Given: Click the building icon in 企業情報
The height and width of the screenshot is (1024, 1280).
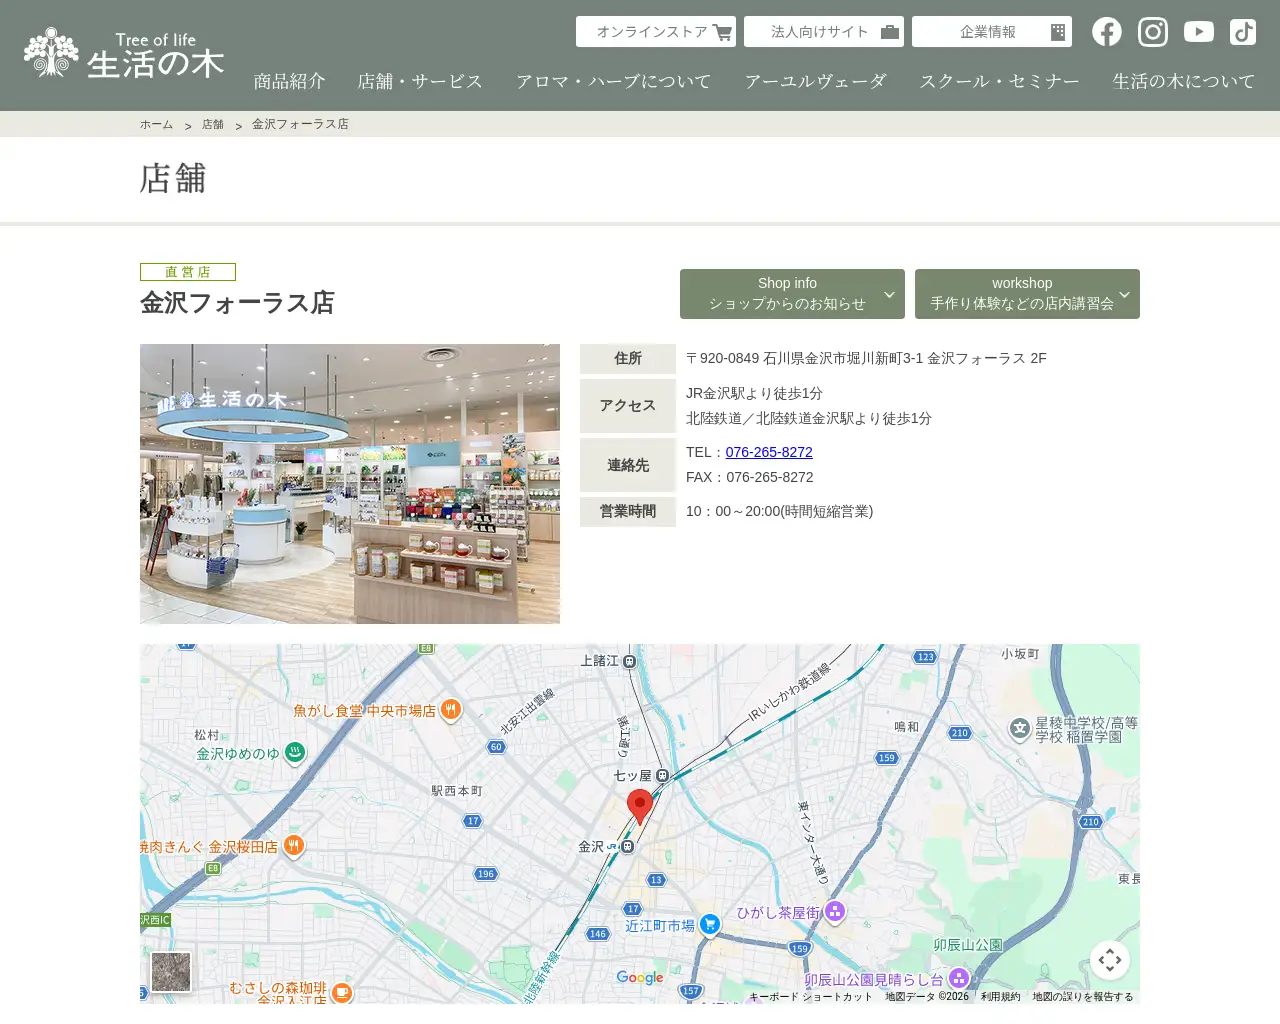Looking at the screenshot, I should coord(1058,32).
